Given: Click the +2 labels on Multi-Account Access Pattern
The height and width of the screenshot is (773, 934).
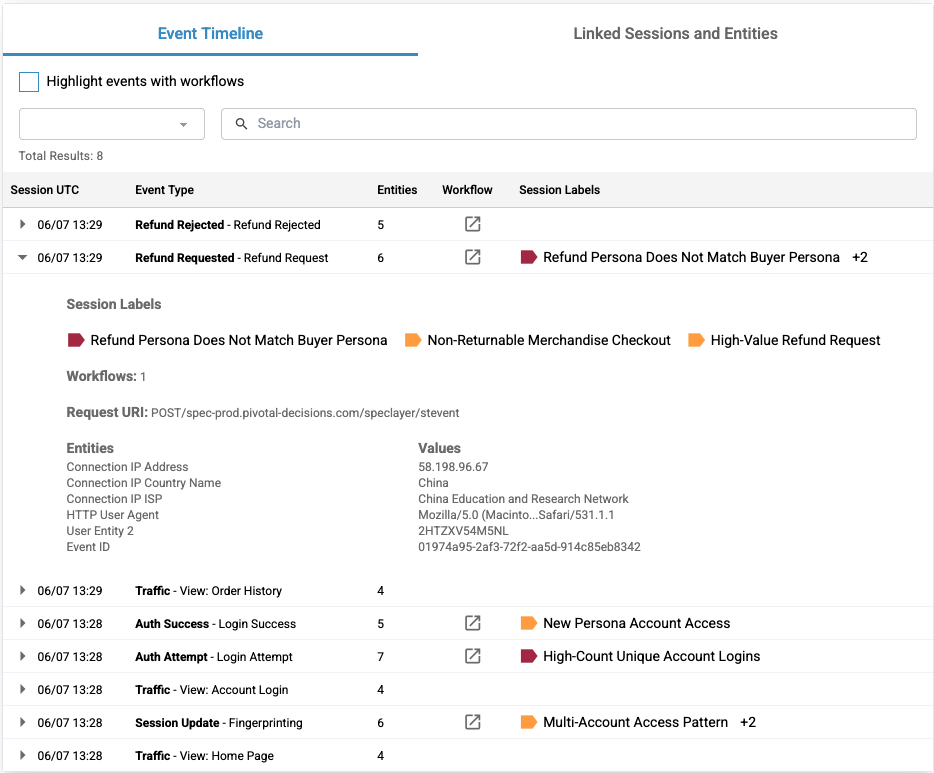Looking at the screenshot, I should (748, 723).
